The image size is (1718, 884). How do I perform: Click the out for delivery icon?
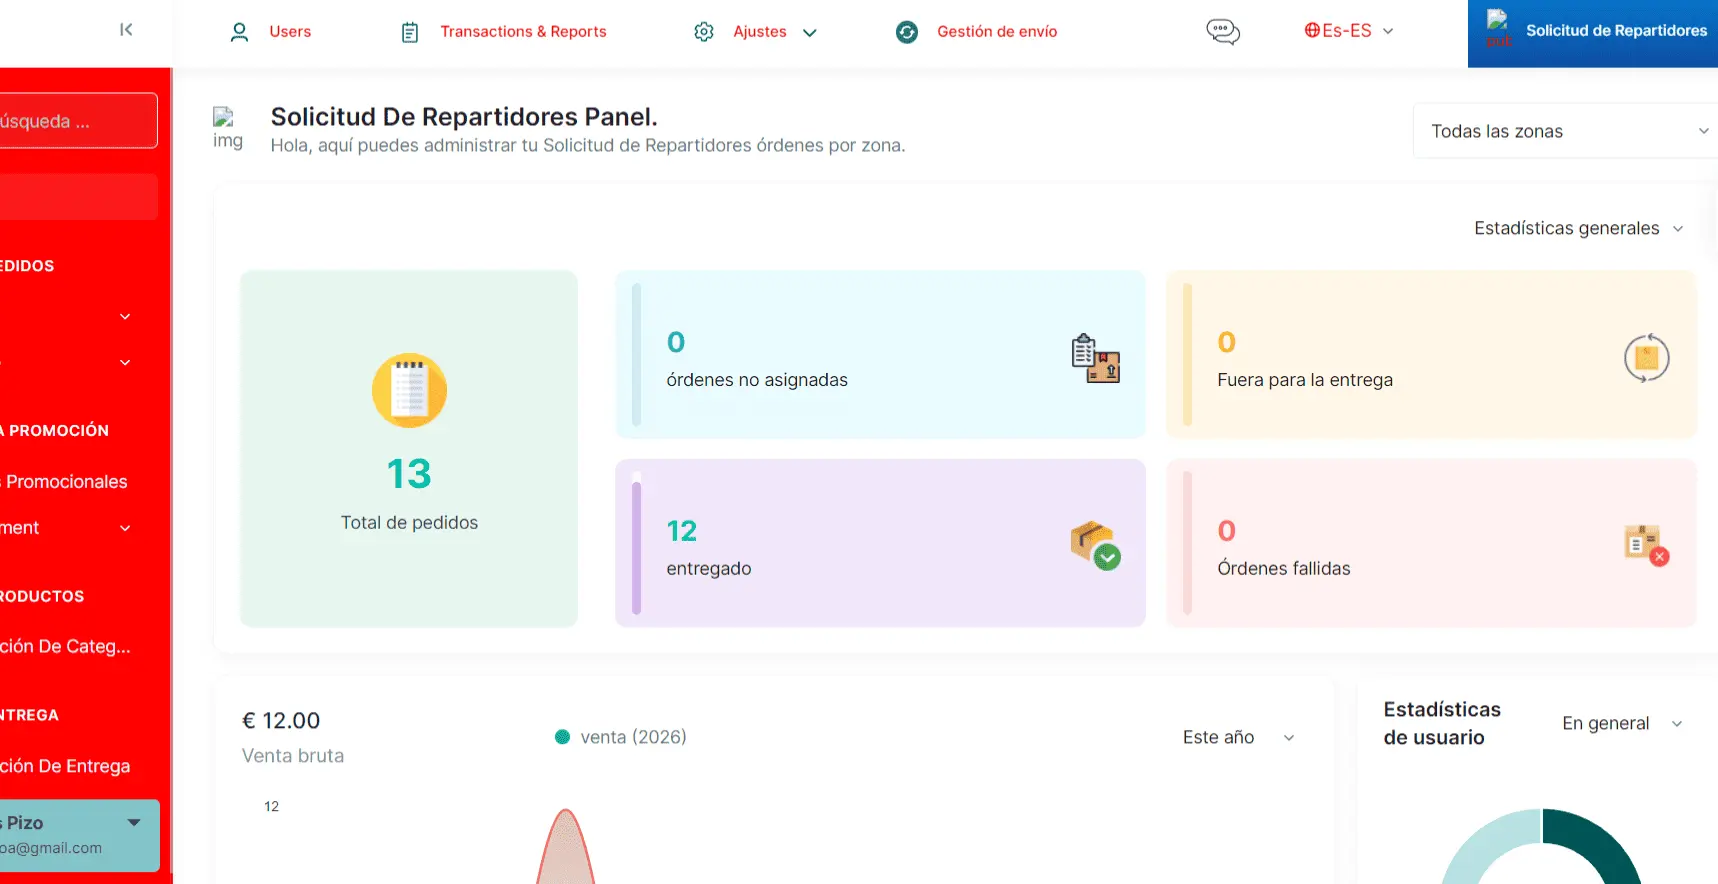tap(1646, 358)
